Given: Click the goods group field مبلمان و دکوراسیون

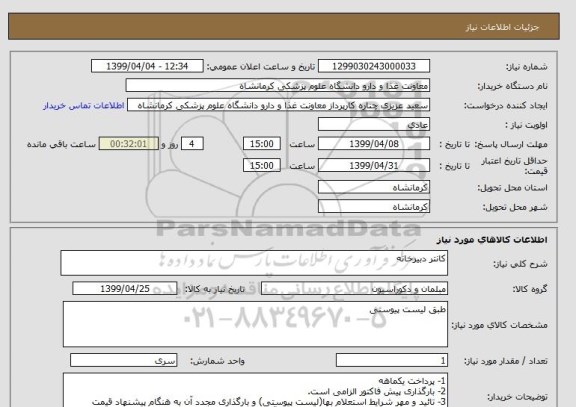Looking at the screenshot, I should 354,289.
